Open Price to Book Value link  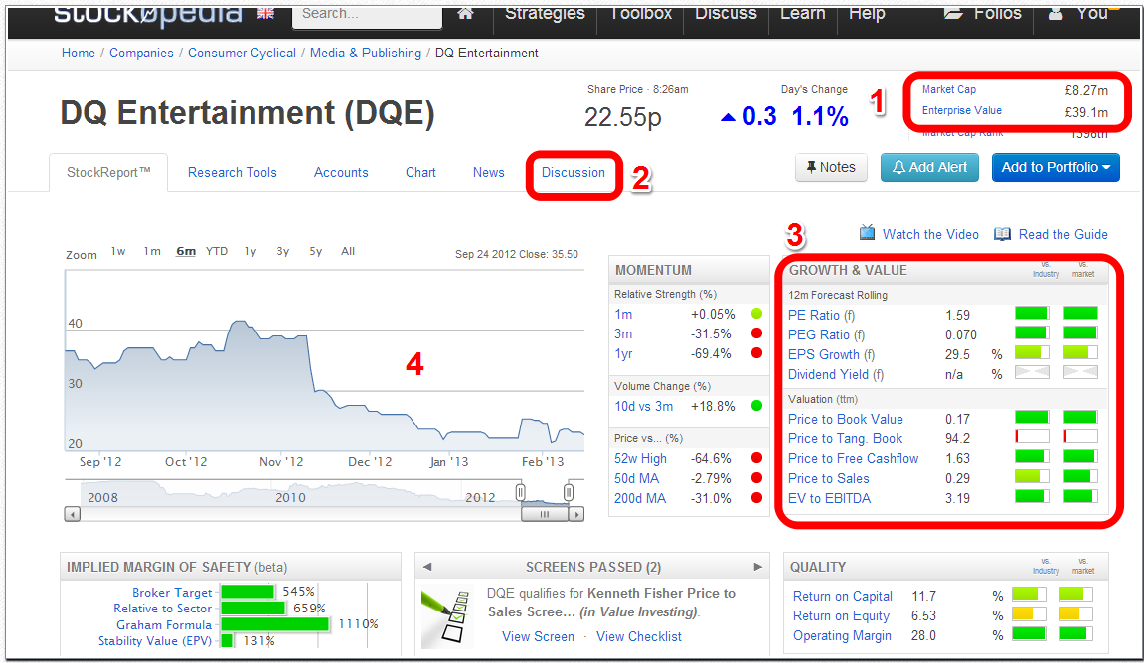tap(845, 419)
